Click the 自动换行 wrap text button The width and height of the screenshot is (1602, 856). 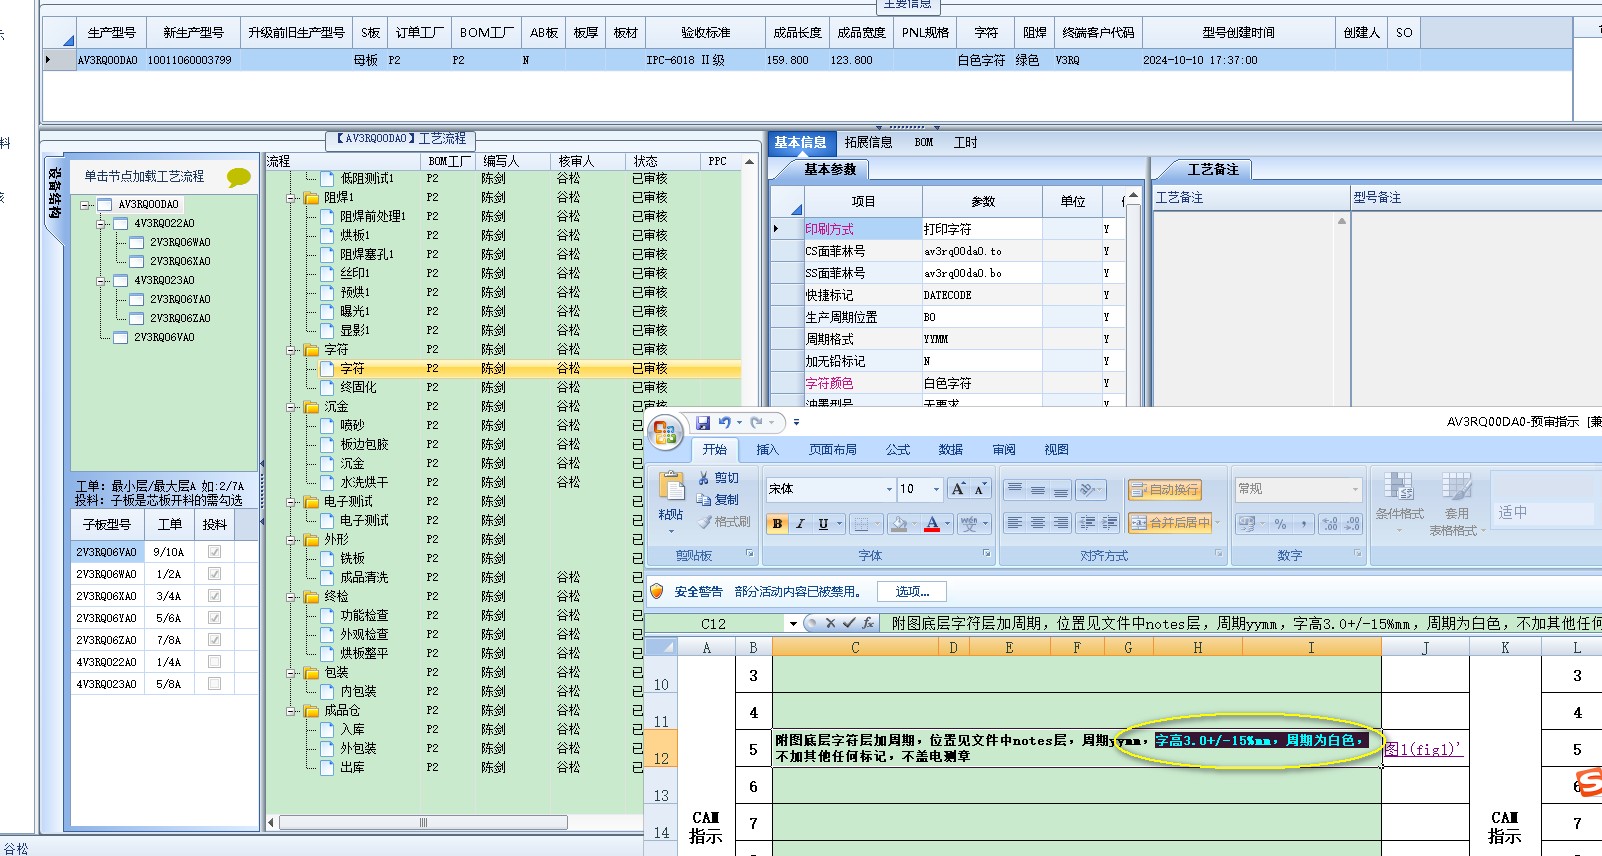point(1164,489)
